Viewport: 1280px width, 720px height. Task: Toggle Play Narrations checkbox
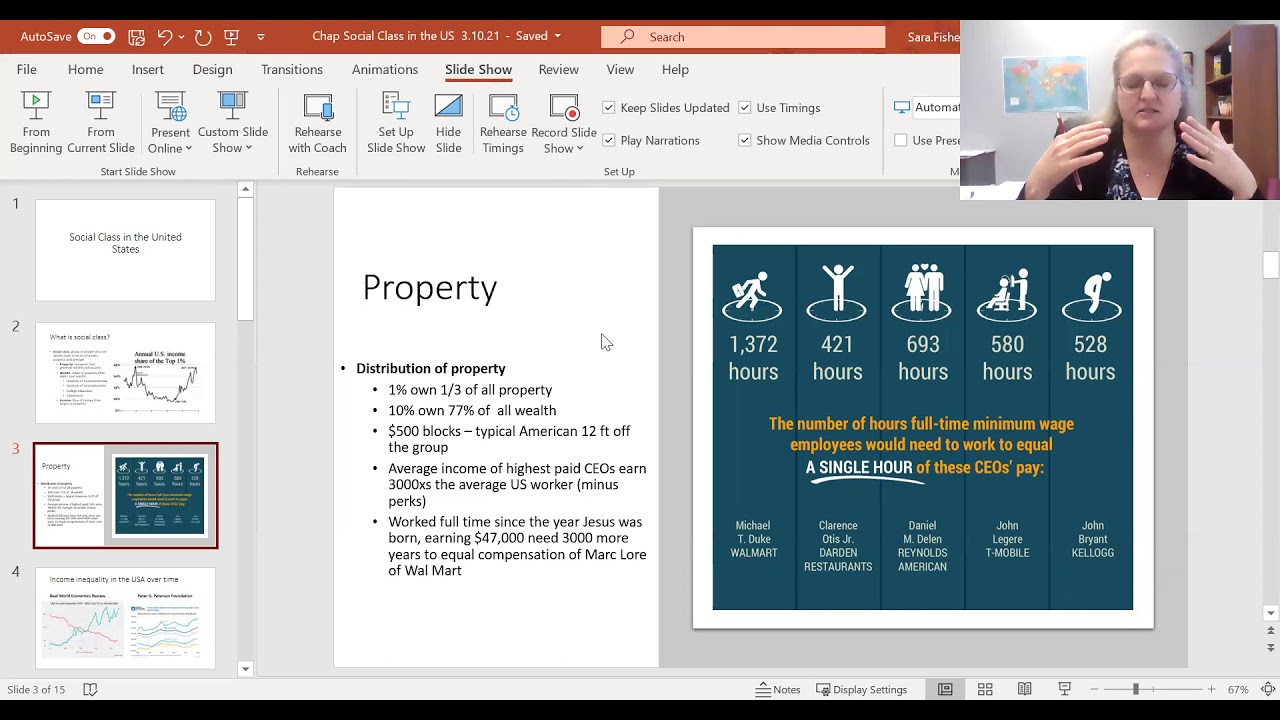click(x=609, y=140)
